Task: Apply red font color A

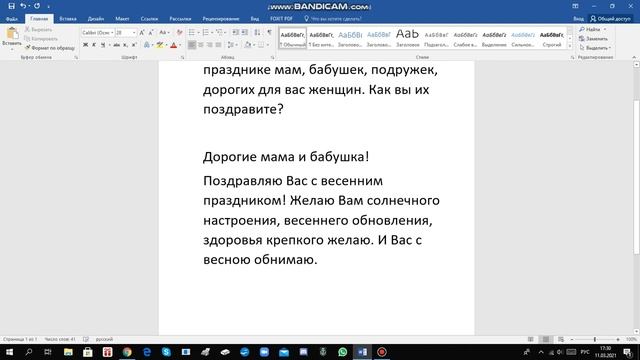Action: 173,45
